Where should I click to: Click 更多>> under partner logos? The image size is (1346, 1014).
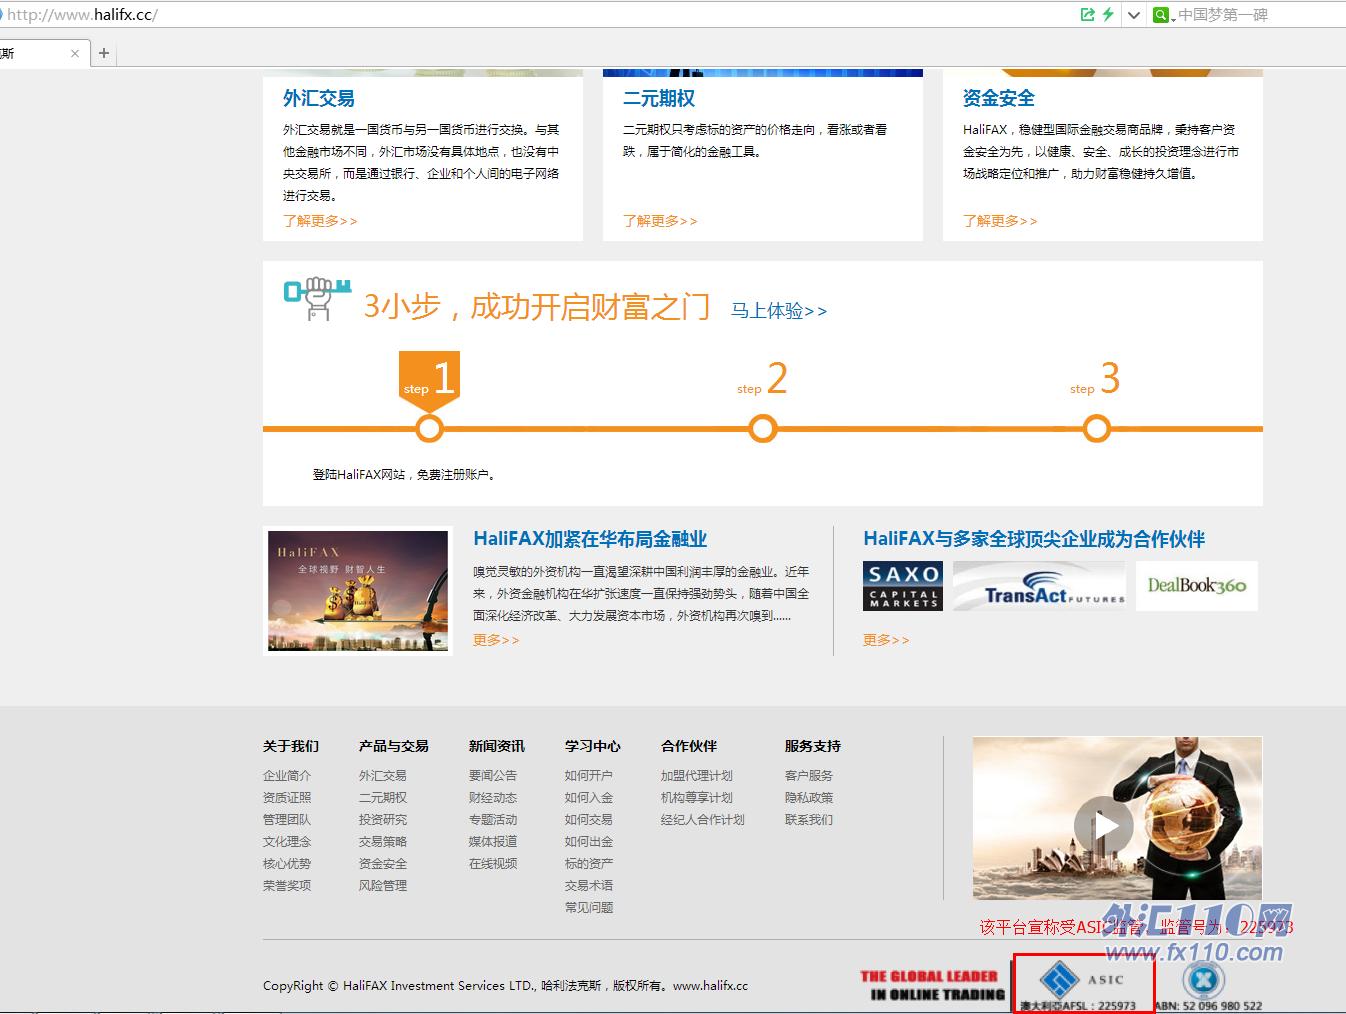886,640
